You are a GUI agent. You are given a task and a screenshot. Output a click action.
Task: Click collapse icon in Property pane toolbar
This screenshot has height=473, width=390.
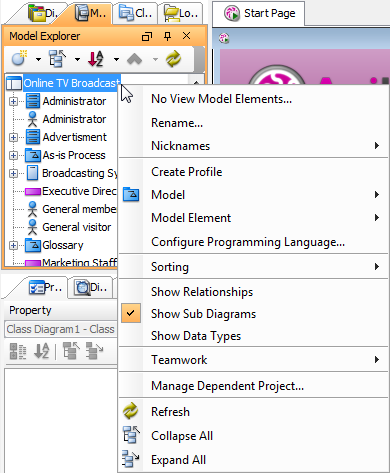point(71,351)
